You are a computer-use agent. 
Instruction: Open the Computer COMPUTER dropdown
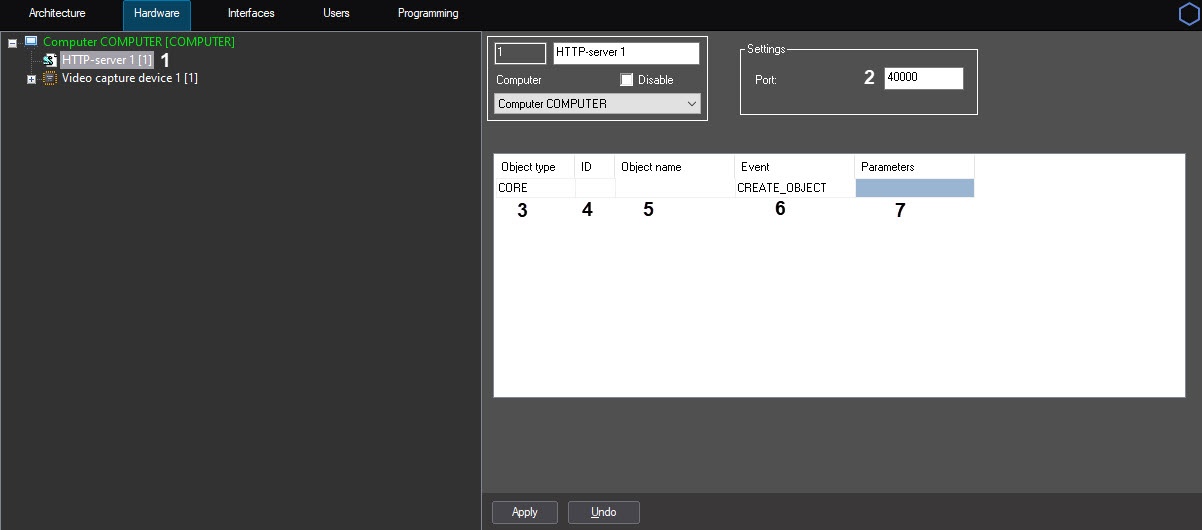click(597, 104)
